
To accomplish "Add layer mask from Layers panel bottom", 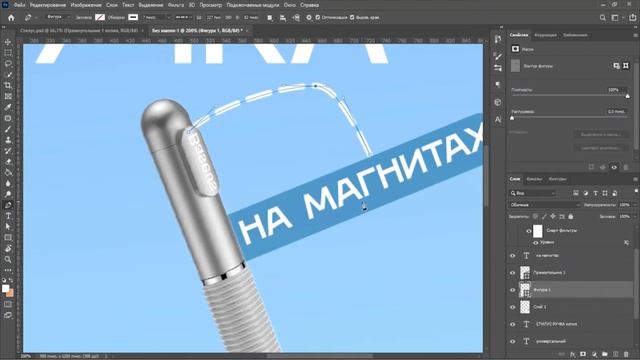I will 583,354.
